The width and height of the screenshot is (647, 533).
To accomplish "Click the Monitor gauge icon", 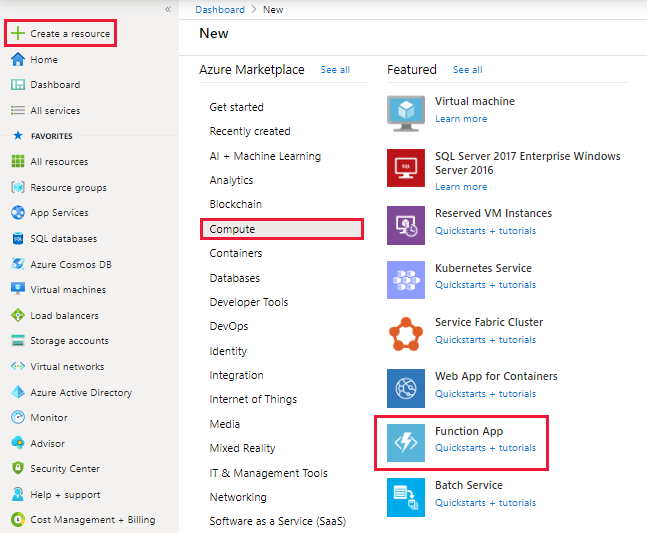I will tap(18, 417).
